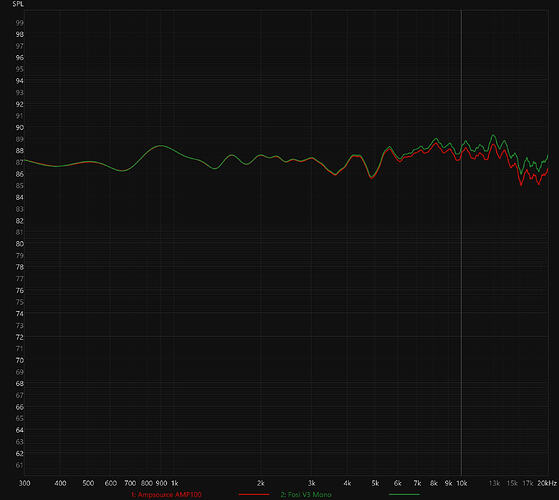Click the SPL axis title

18,4
